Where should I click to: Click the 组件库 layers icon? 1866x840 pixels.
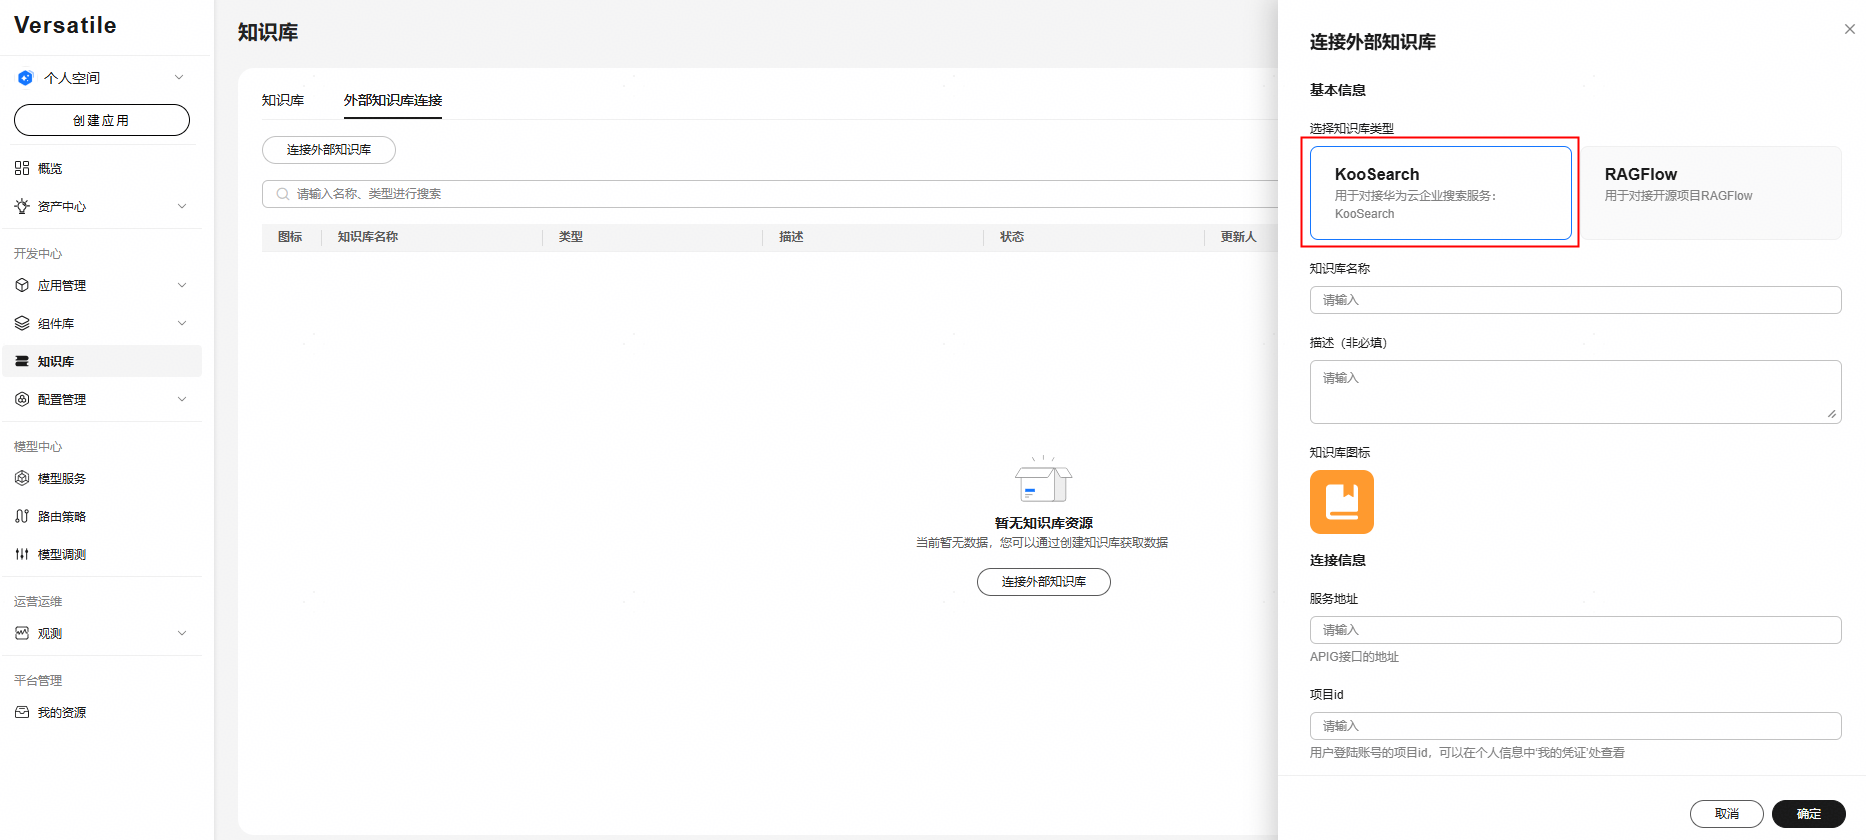22,323
